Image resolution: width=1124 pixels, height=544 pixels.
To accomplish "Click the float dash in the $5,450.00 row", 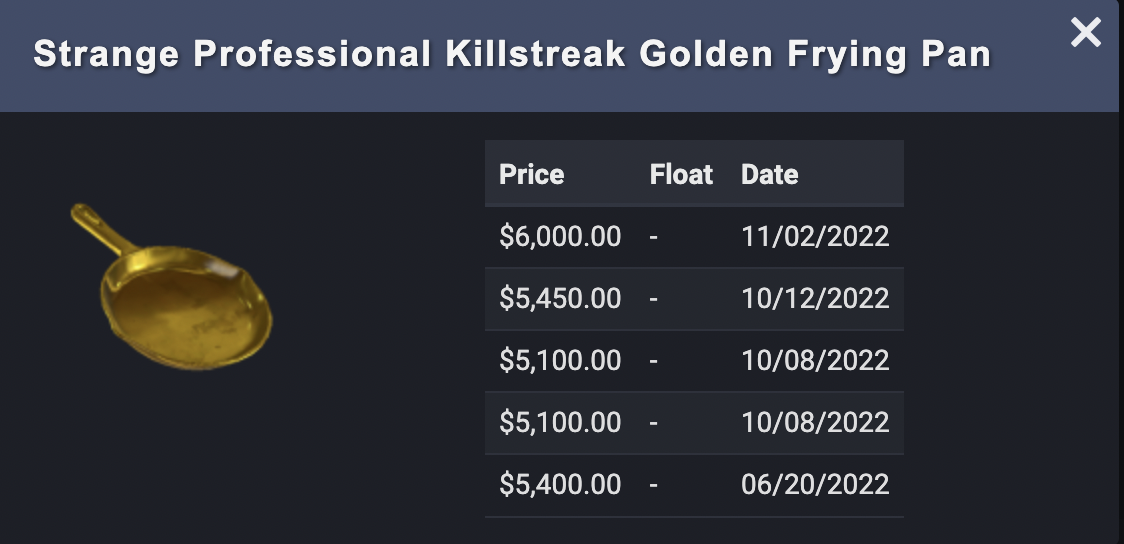I will [x=654, y=299].
